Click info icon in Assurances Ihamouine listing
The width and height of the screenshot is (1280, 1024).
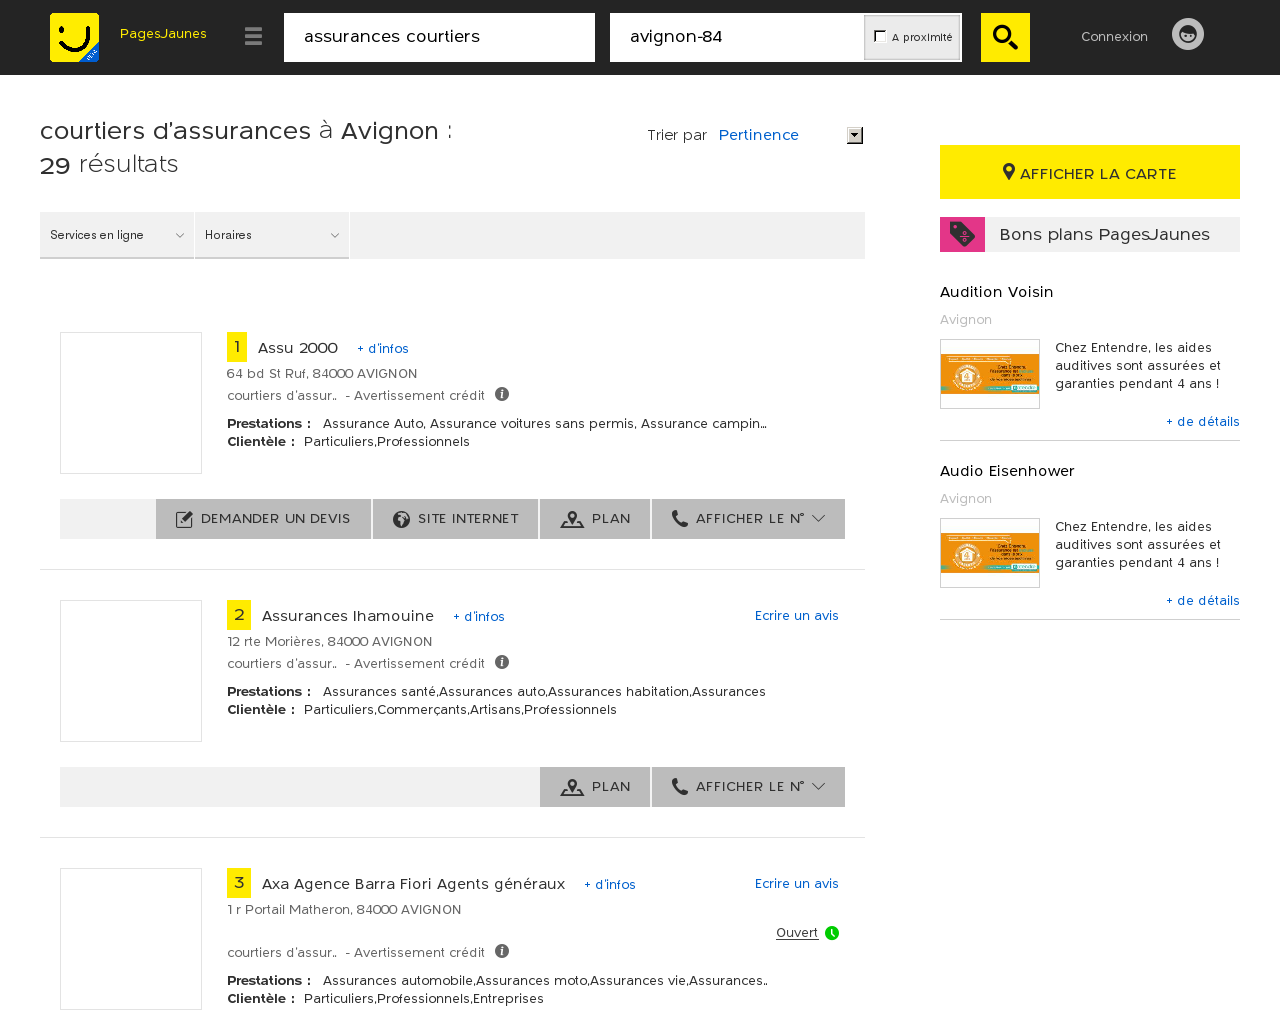tap(502, 662)
